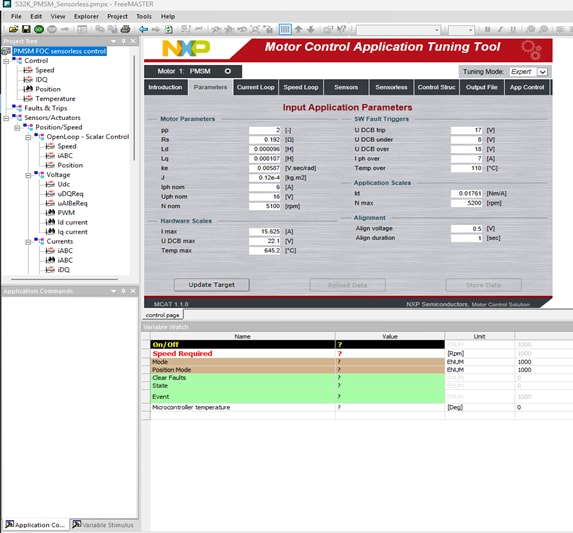Click the forward arrow toolbar icon

[156, 29]
